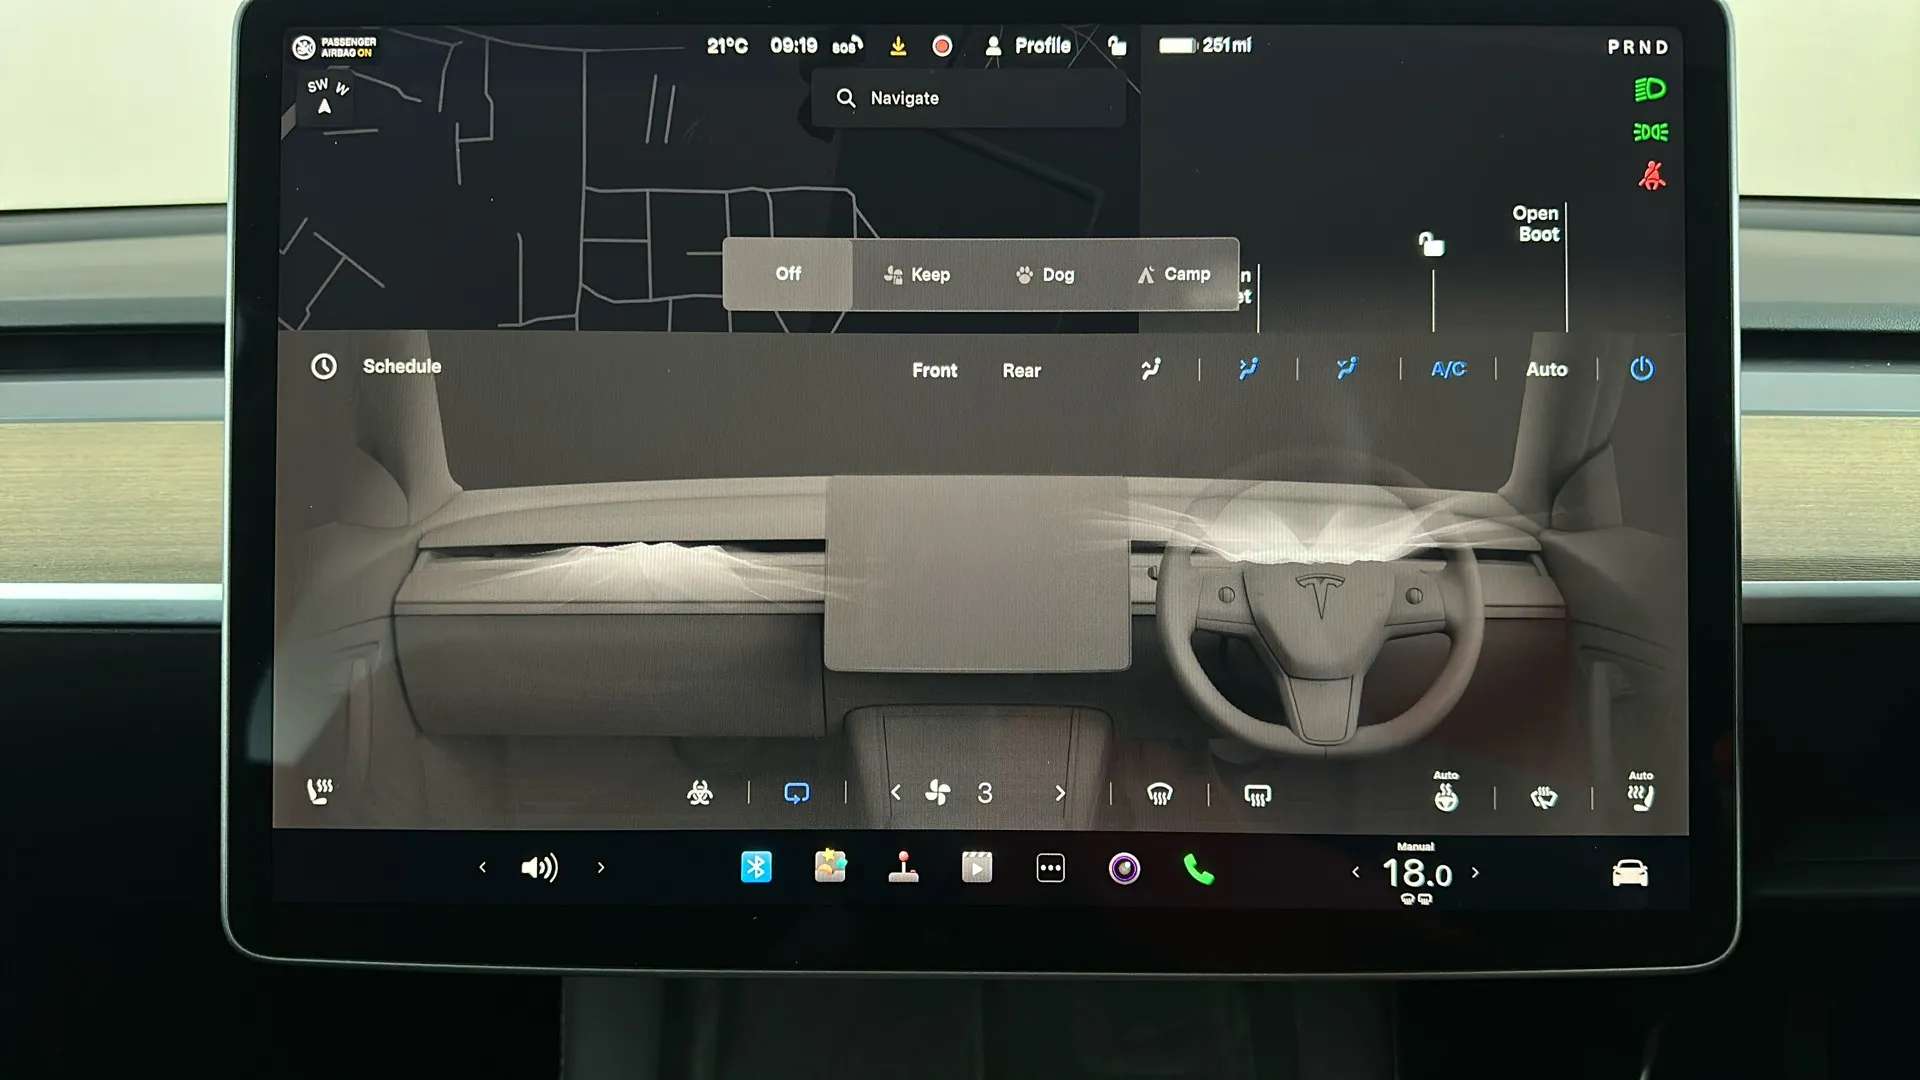1920x1080 pixels.
Task: Enable Auto climate mode
Action: tap(1546, 369)
